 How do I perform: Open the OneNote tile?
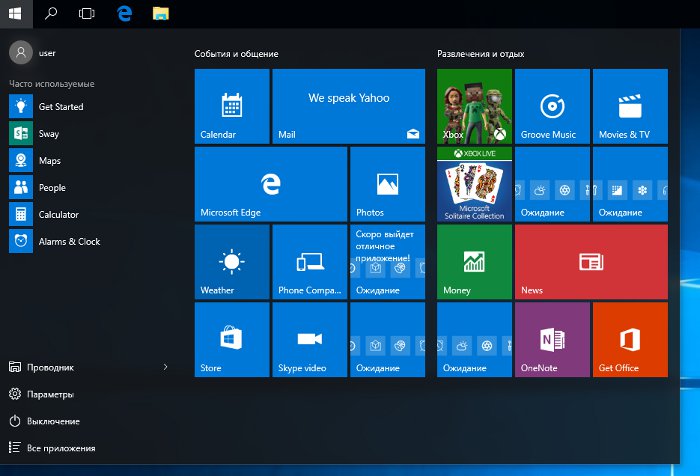[552, 339]
